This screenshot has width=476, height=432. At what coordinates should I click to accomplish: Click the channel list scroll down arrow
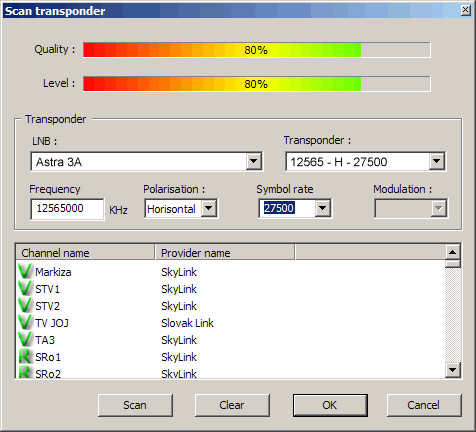(453, 370)
